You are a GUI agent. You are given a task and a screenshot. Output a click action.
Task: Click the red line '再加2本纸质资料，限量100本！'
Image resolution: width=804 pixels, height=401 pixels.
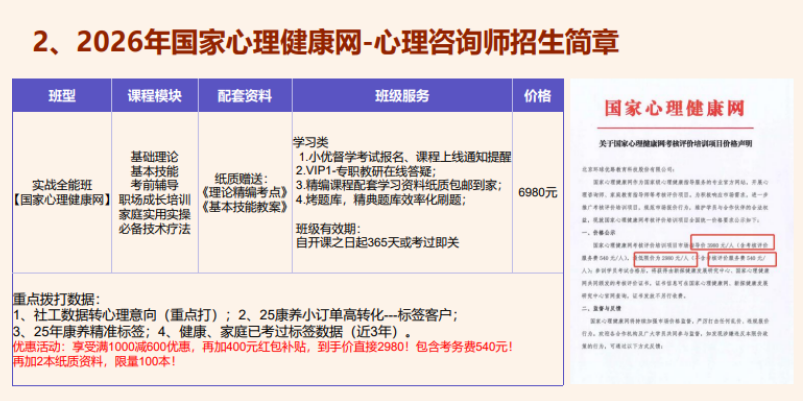[x=95, y=361]
